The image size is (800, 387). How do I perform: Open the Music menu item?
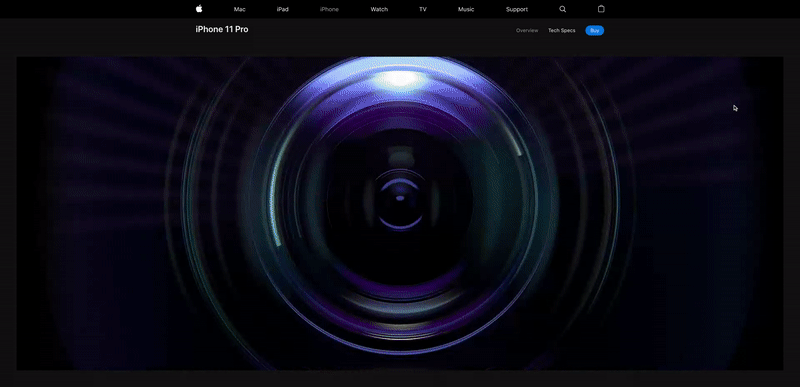tap(466, 9)
